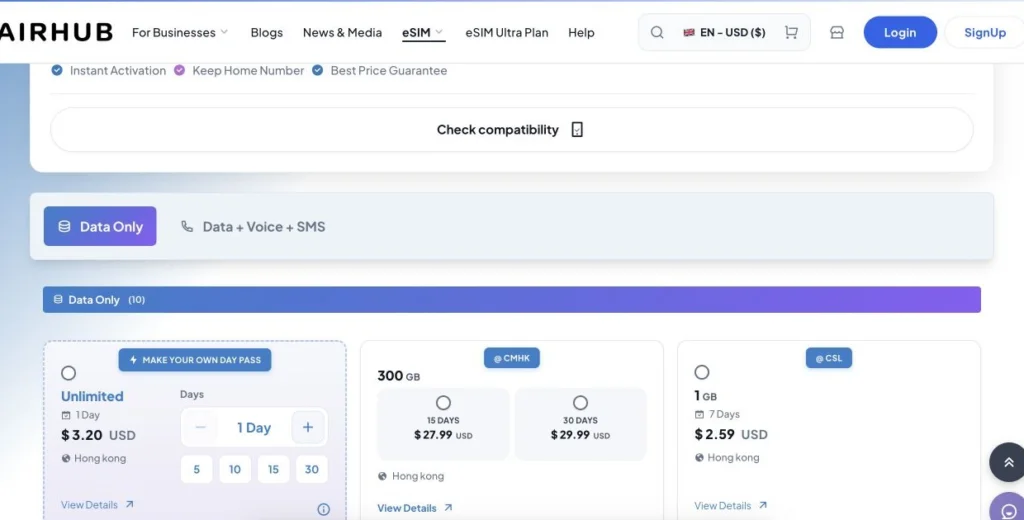1024x520 pixels.
Task: Select the Unlimited day pass radio button
Action: pos(69,373)
